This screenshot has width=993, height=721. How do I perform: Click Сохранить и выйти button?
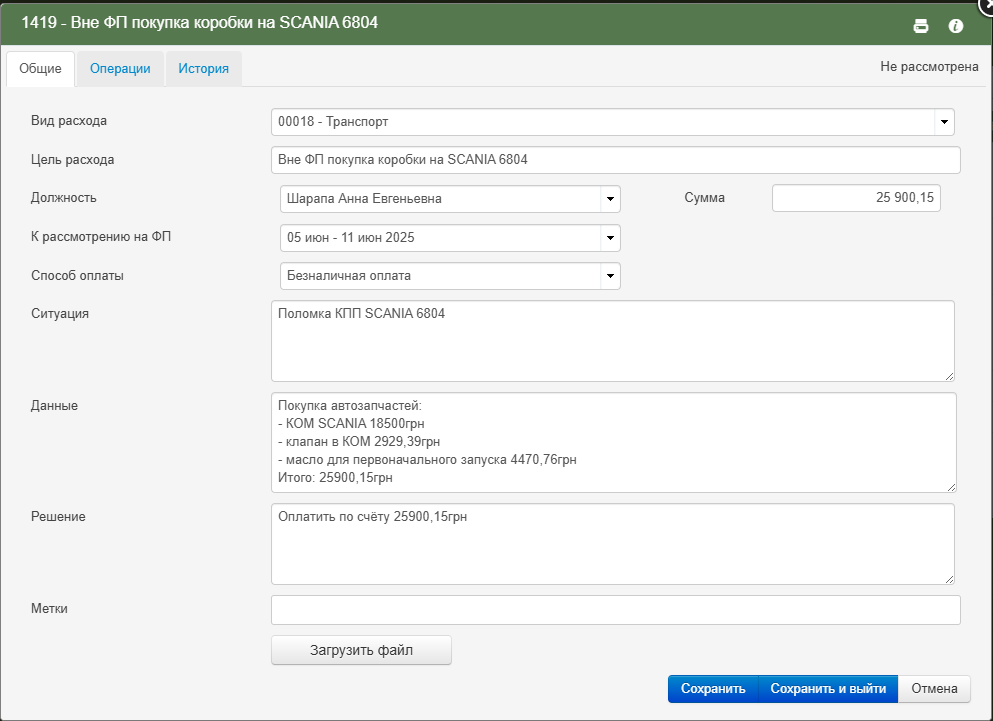[828, 689]
